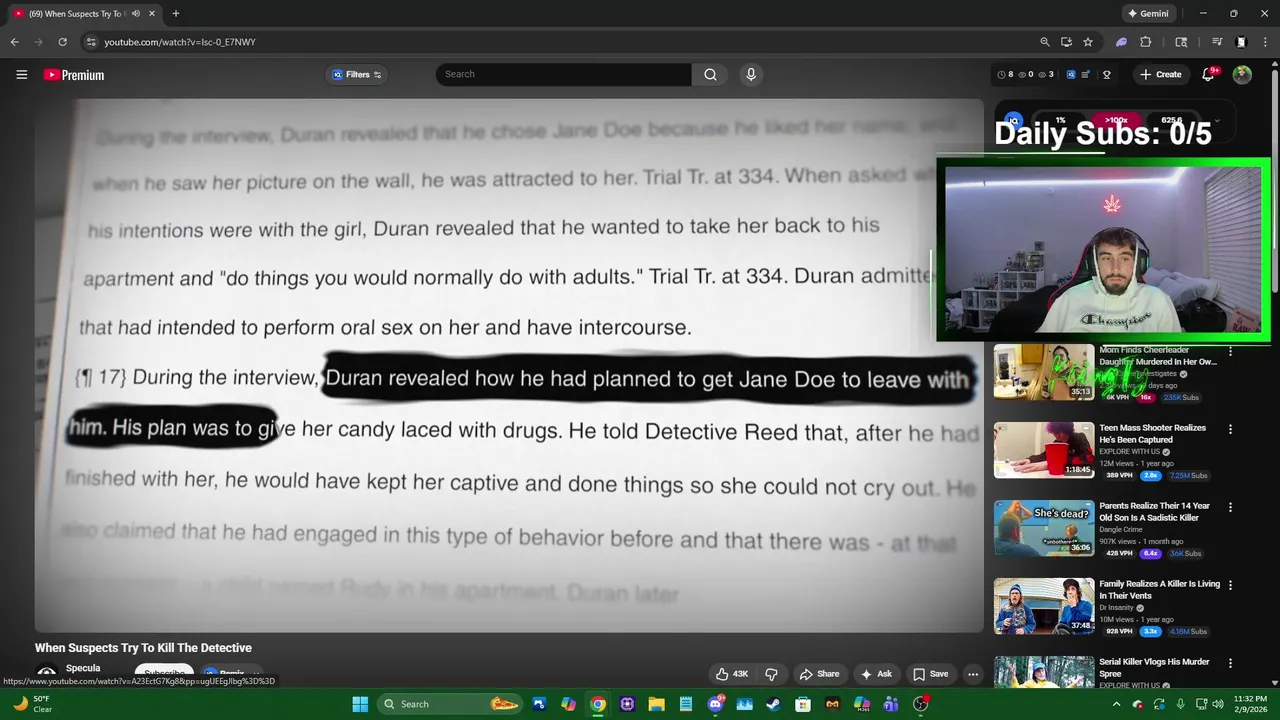Open Microsoft Store from the taskbar
The width and height of the screenshot is (1280, 720).
tap(803, 704)
